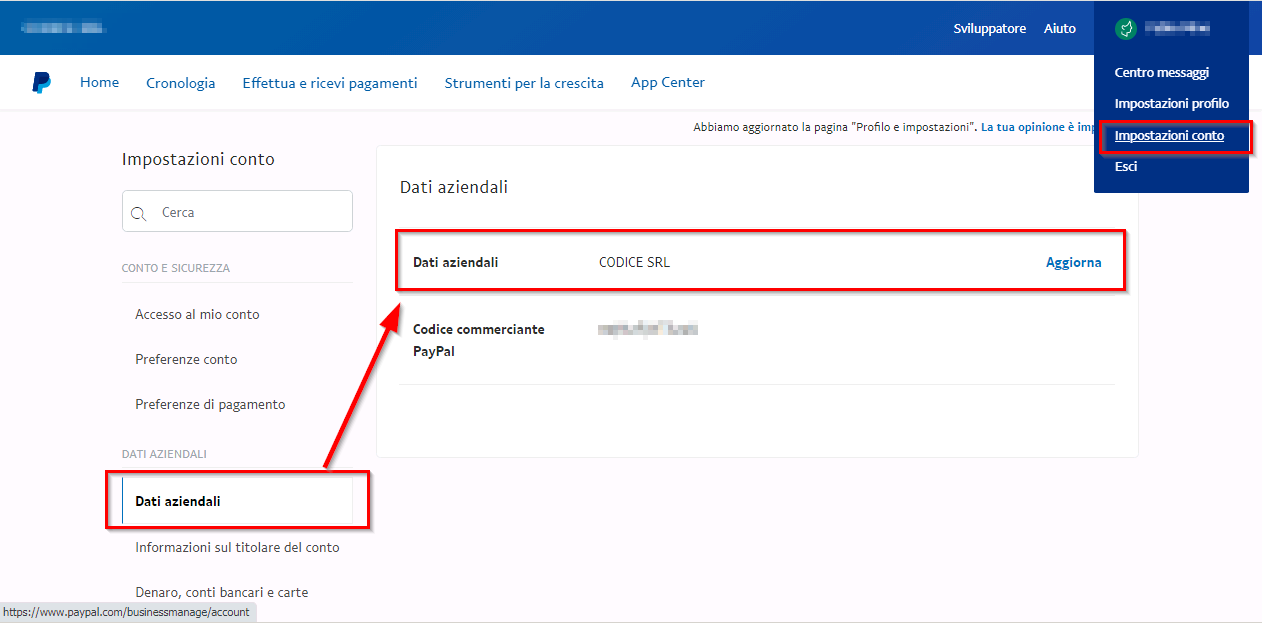1262x624 pixels.
Task: Click the Impostazioni conto sidebar heading
Action: (x=198, y=159)
